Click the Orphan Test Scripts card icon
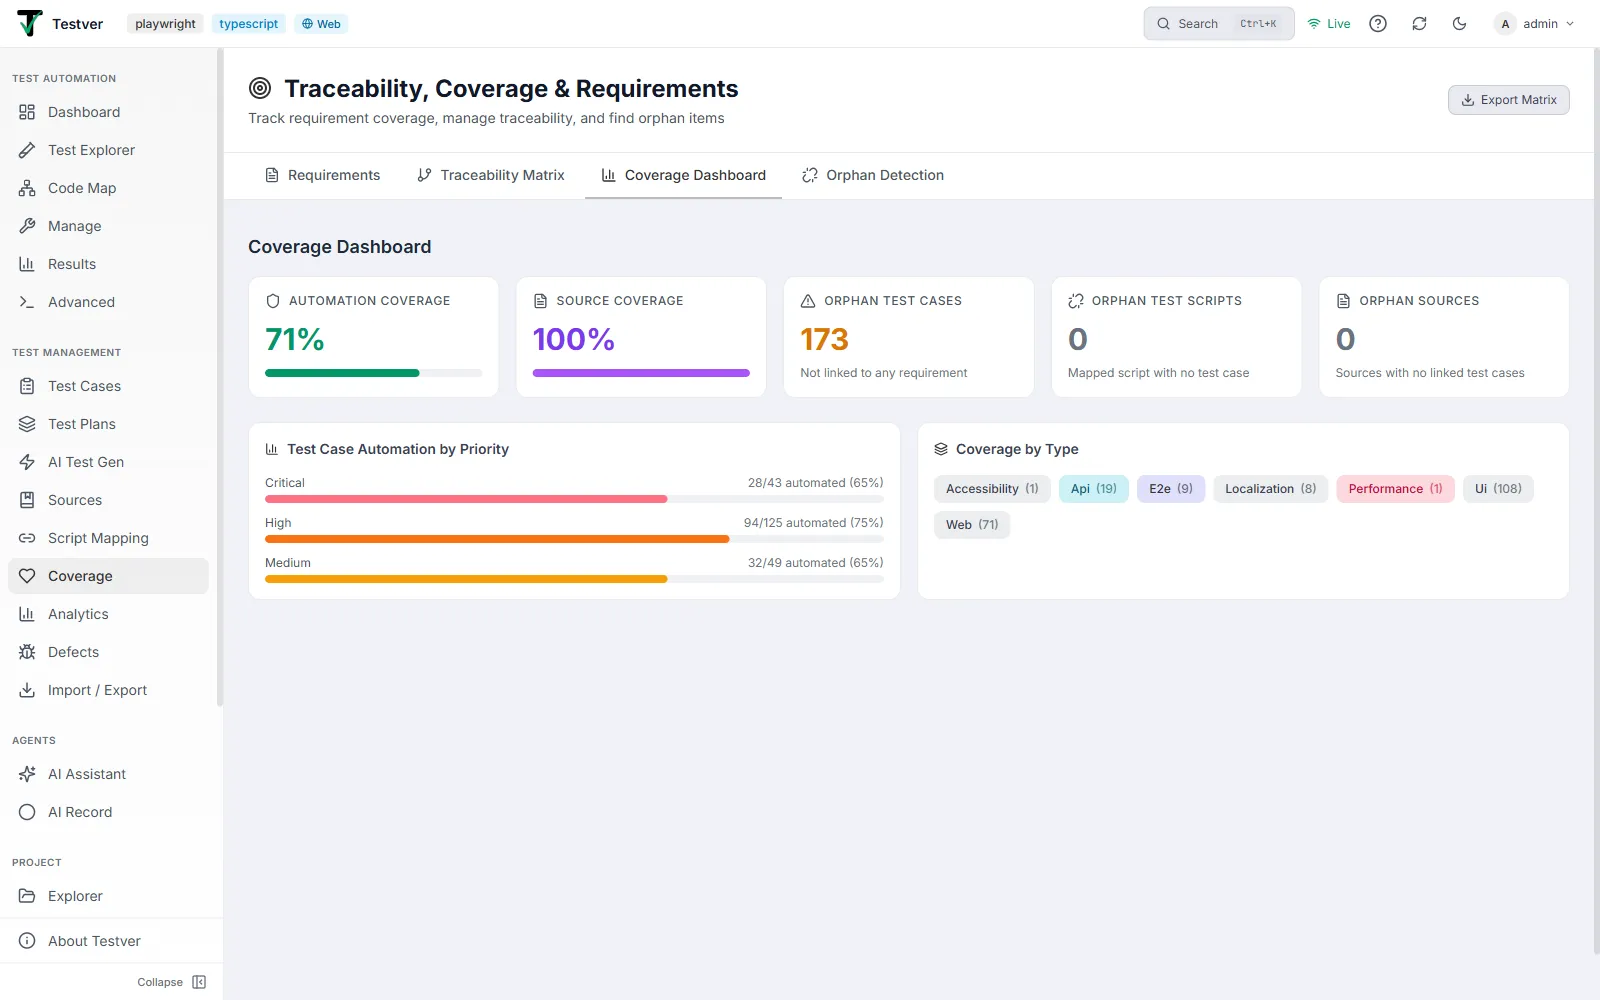 (x=1076, y=301)
